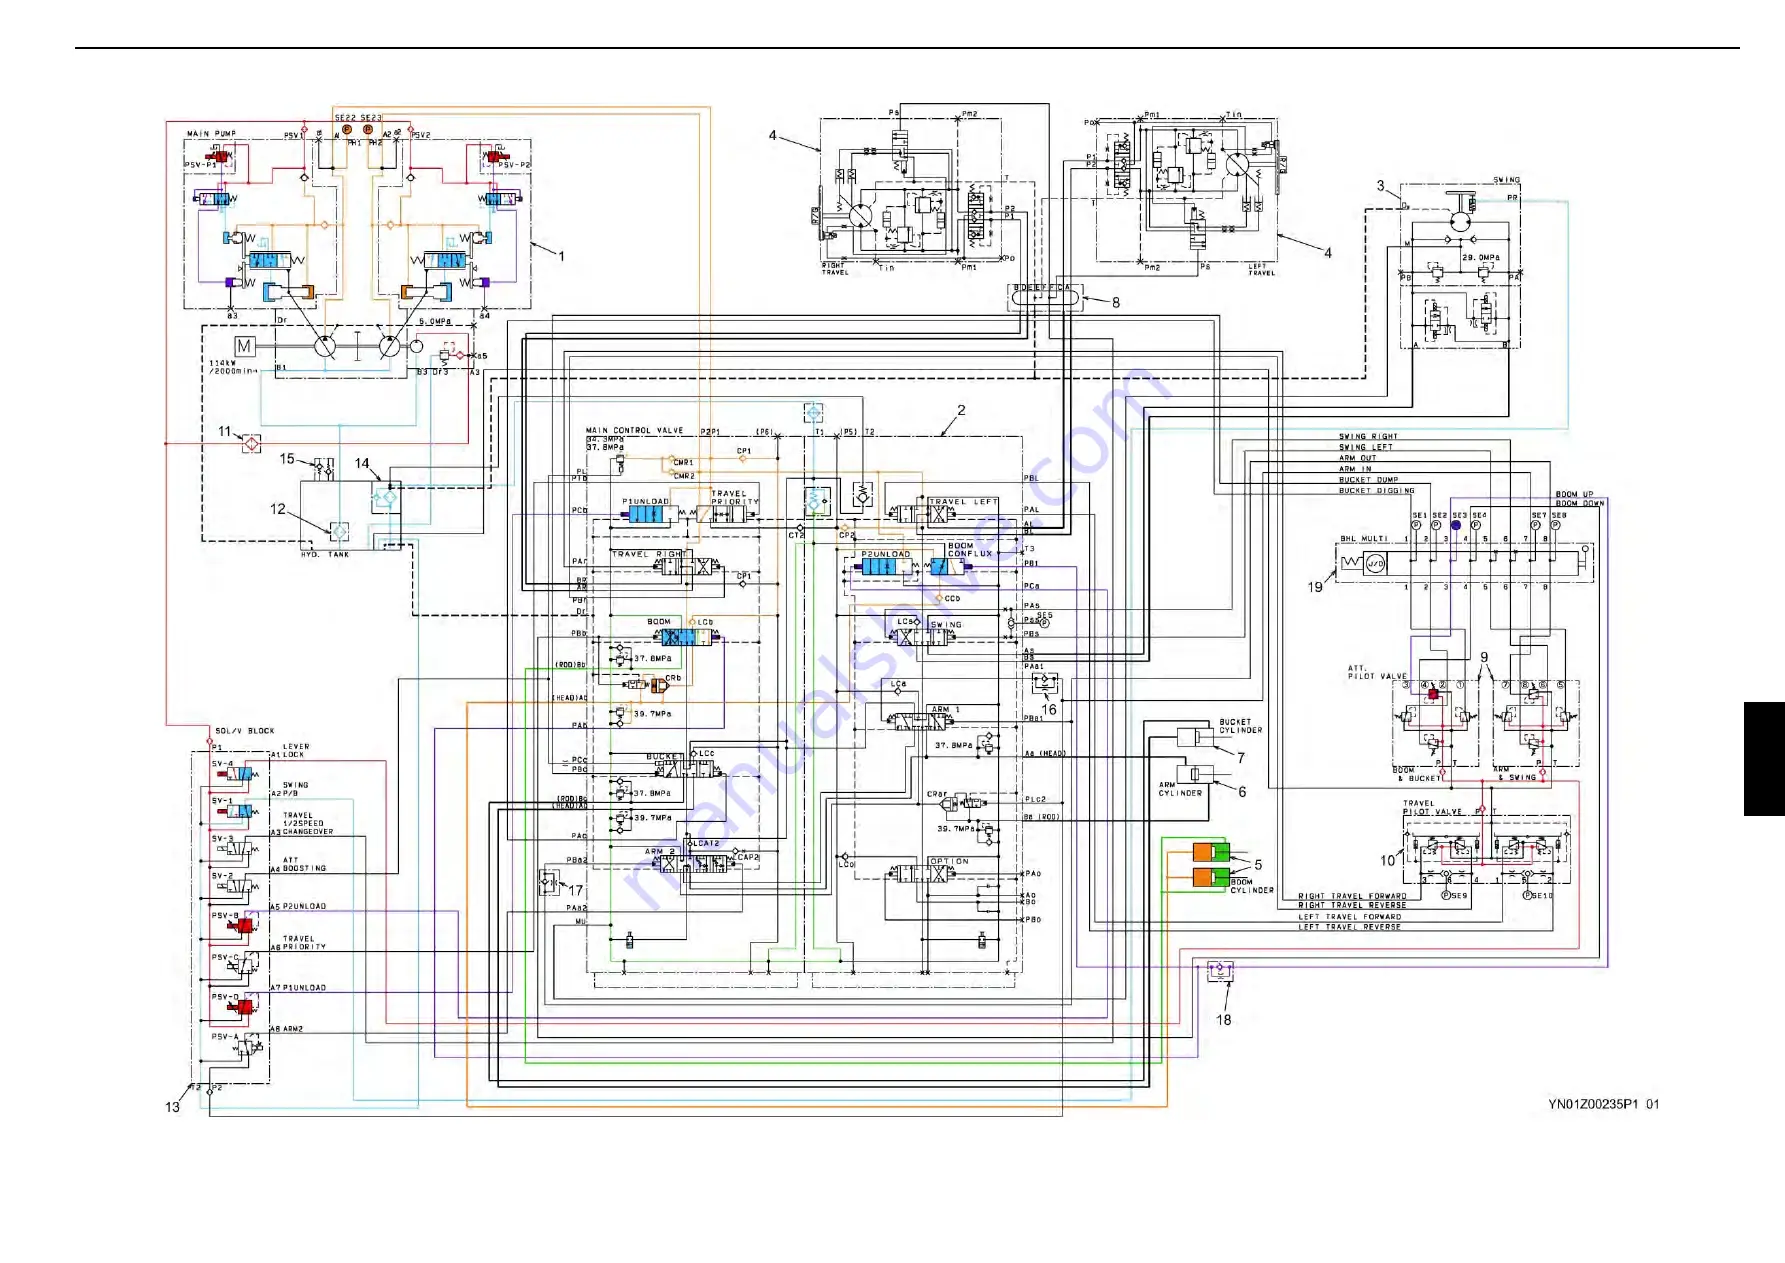Select the SE10 travel pressure sensor symbol

1528,895
